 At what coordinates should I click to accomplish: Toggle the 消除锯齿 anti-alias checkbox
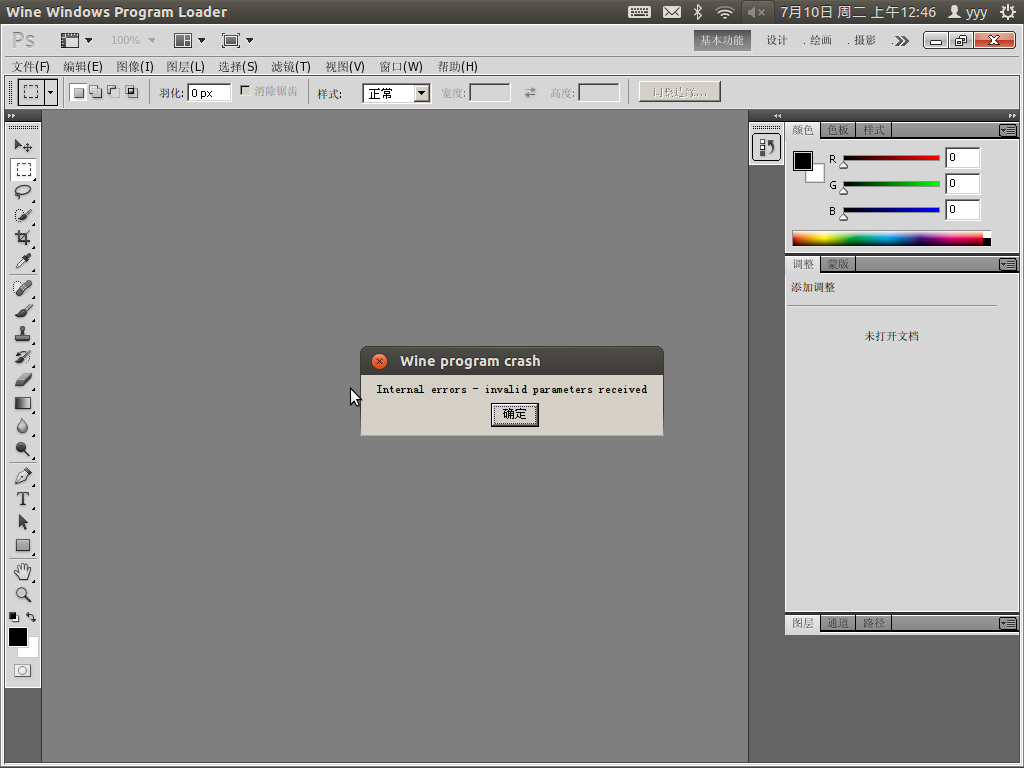point(246,91)
